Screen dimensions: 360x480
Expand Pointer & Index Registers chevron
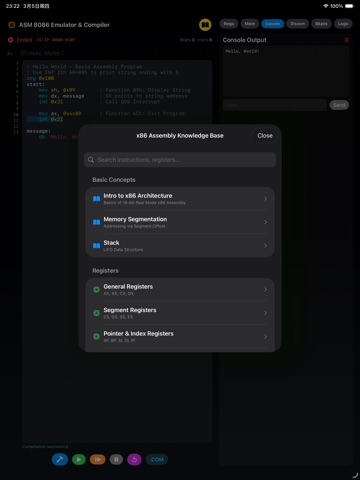[265, 337]
